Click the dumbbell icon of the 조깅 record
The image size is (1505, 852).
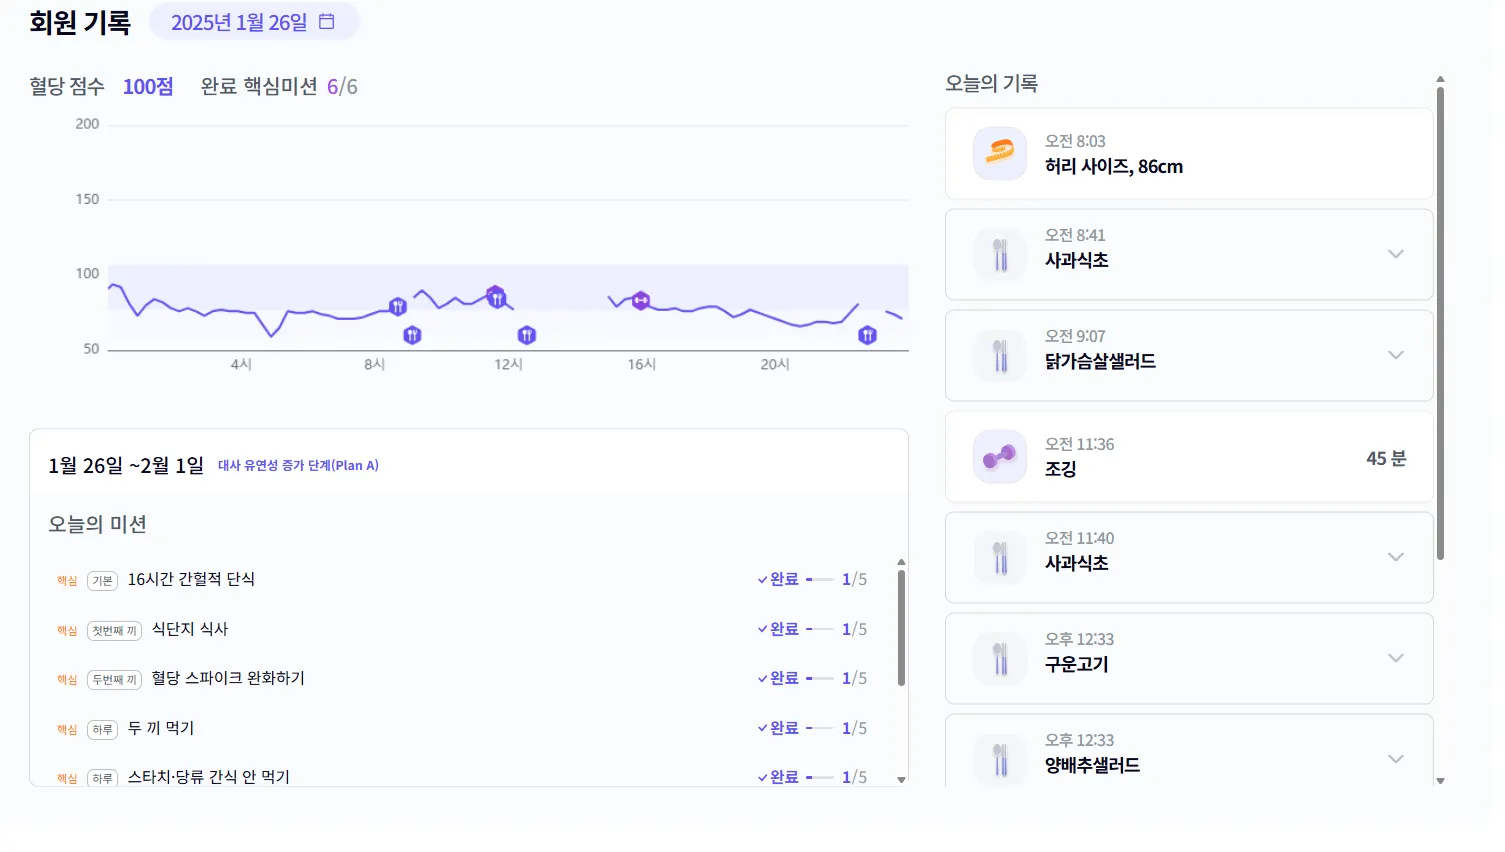1000,457
